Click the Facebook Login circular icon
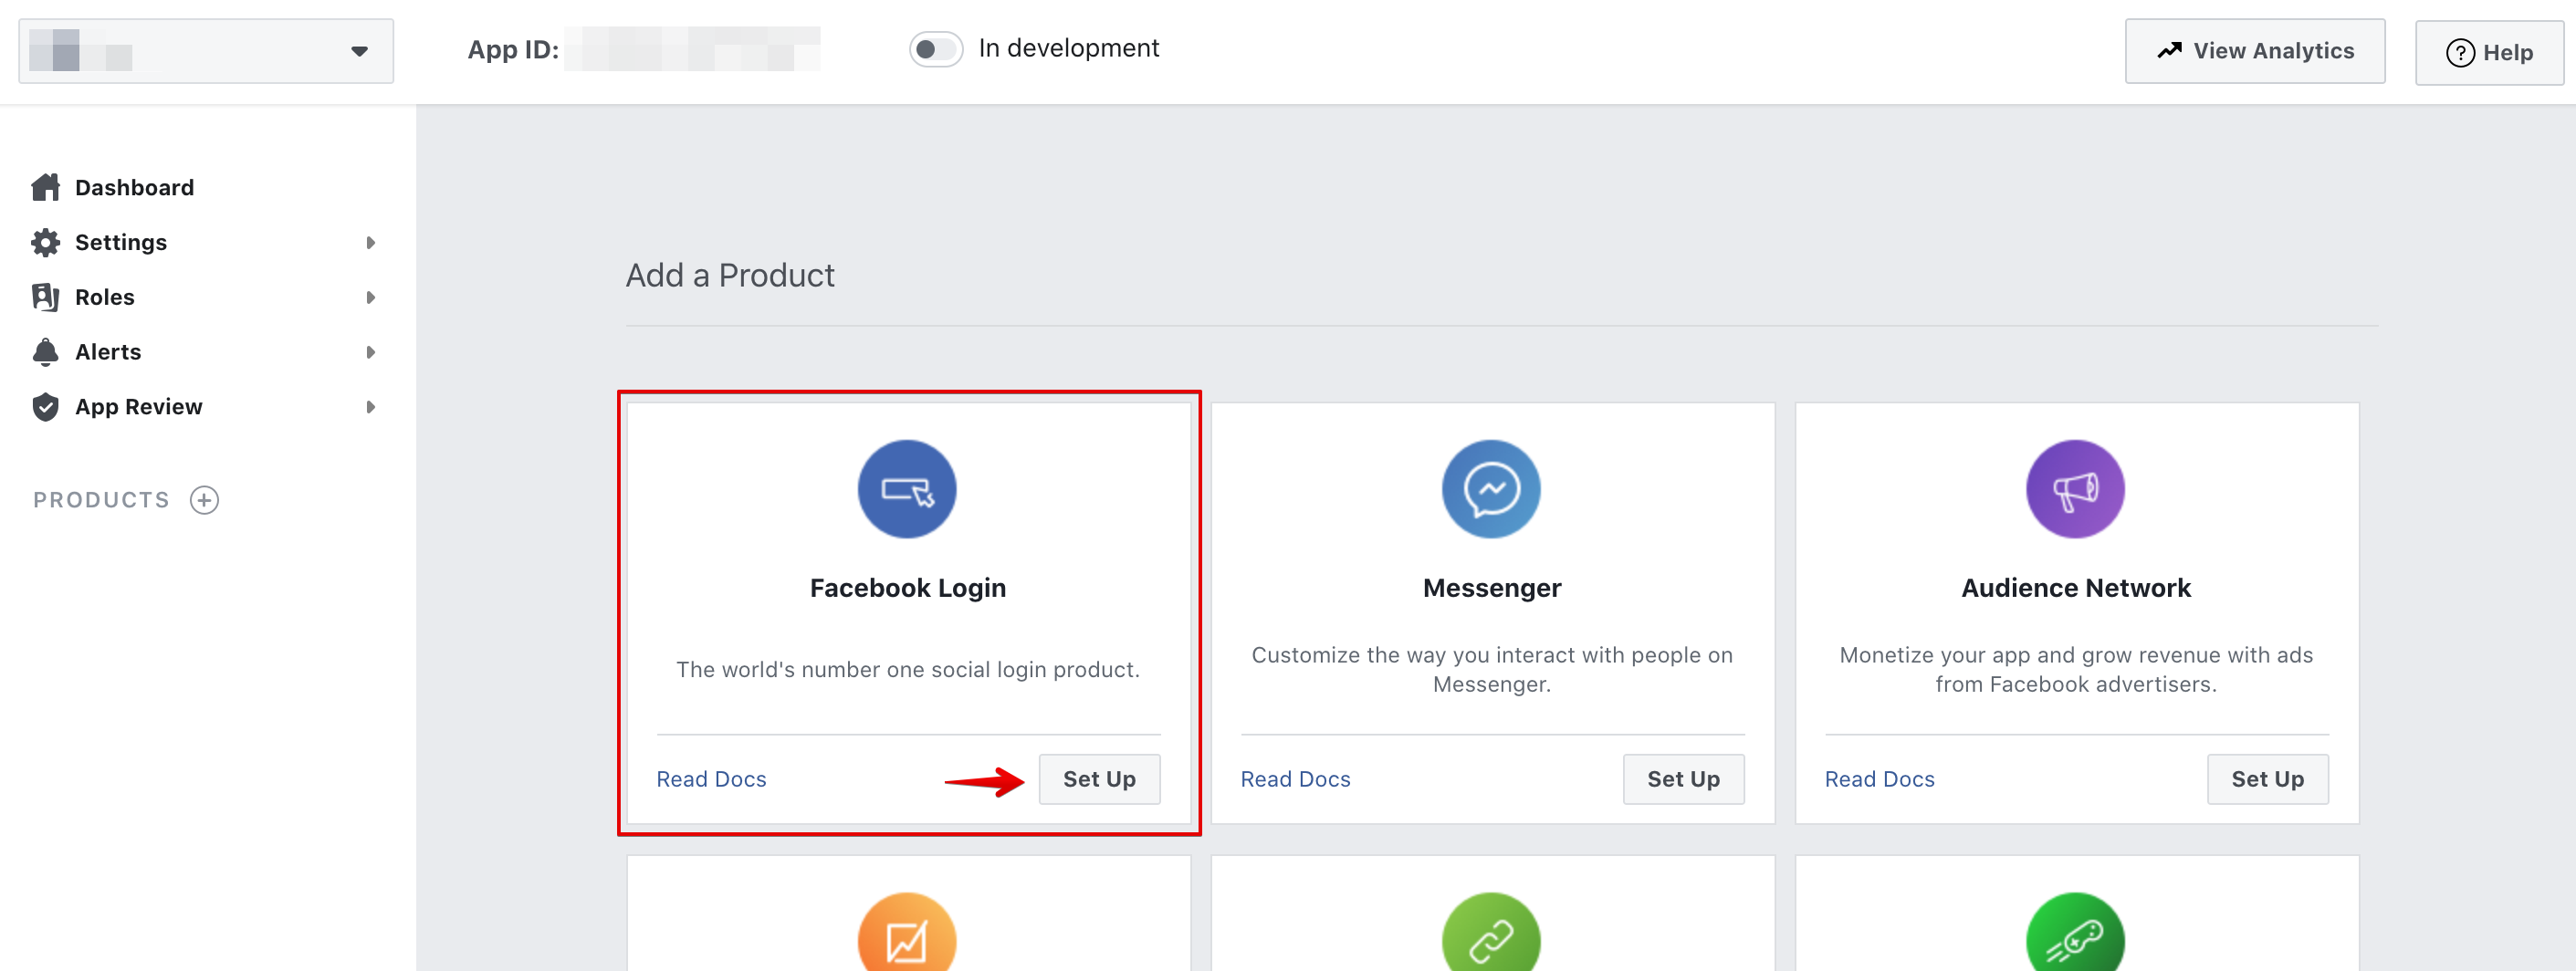The height and width of the screenshot is (971, 2576). (907, 489)
